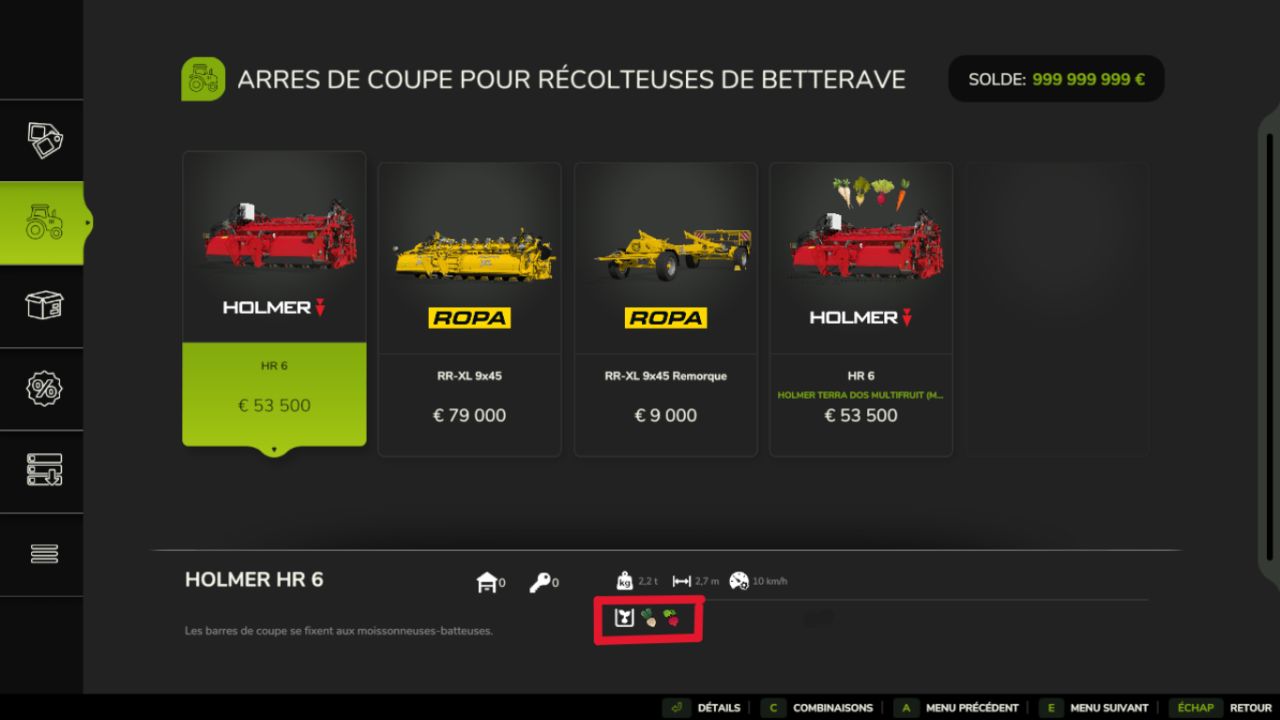Select the Ropa RR-XL 9x45 card
The width and height of the screenshot is (1280, 720).
[469, 309]
